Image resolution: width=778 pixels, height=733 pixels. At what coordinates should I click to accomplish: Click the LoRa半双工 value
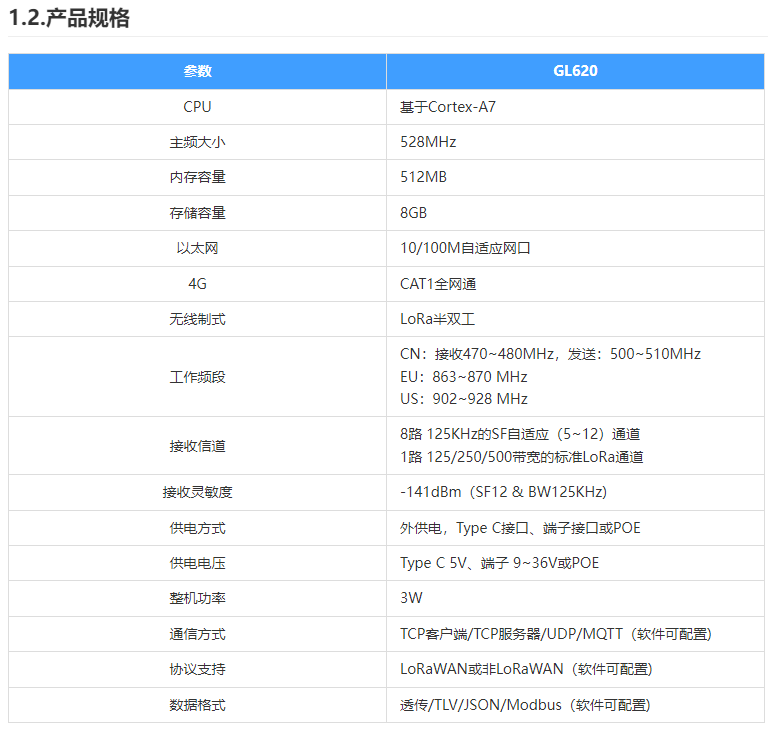[x=437, y=319]
